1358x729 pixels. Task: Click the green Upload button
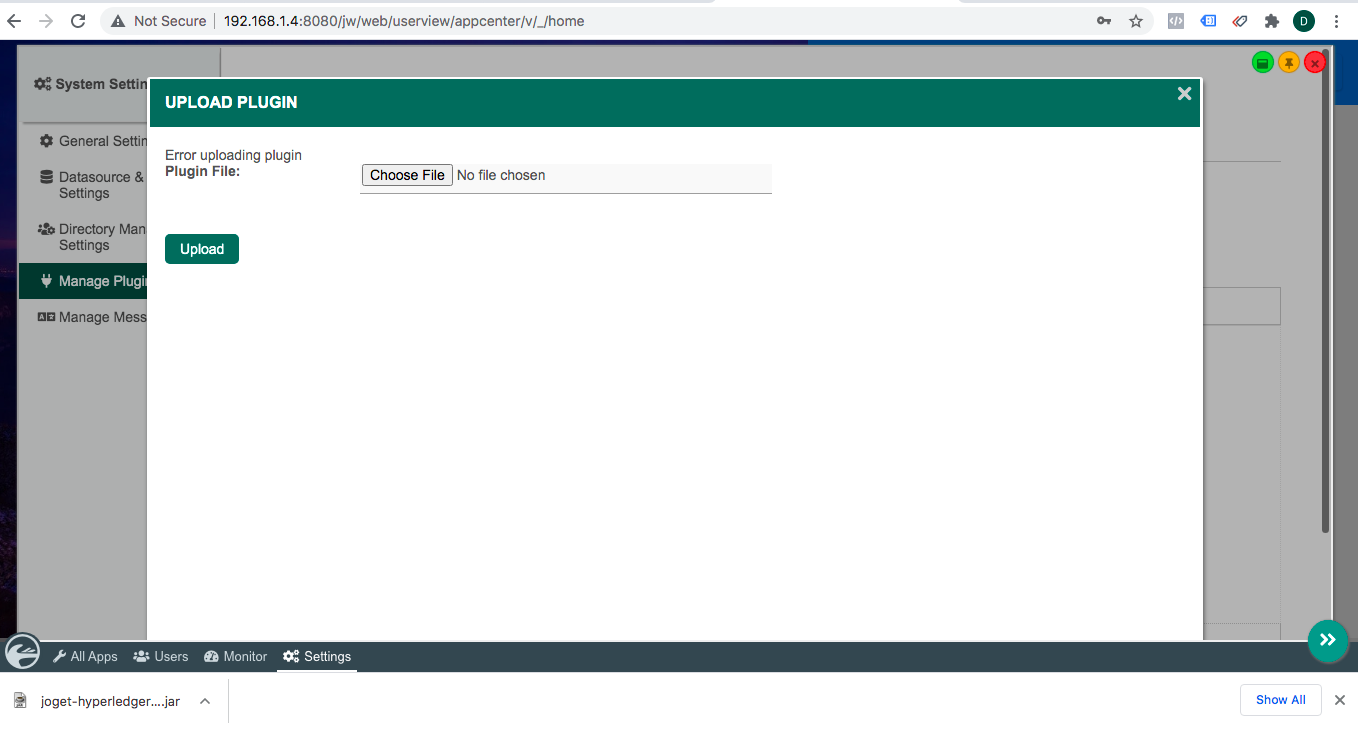point(202,249)
